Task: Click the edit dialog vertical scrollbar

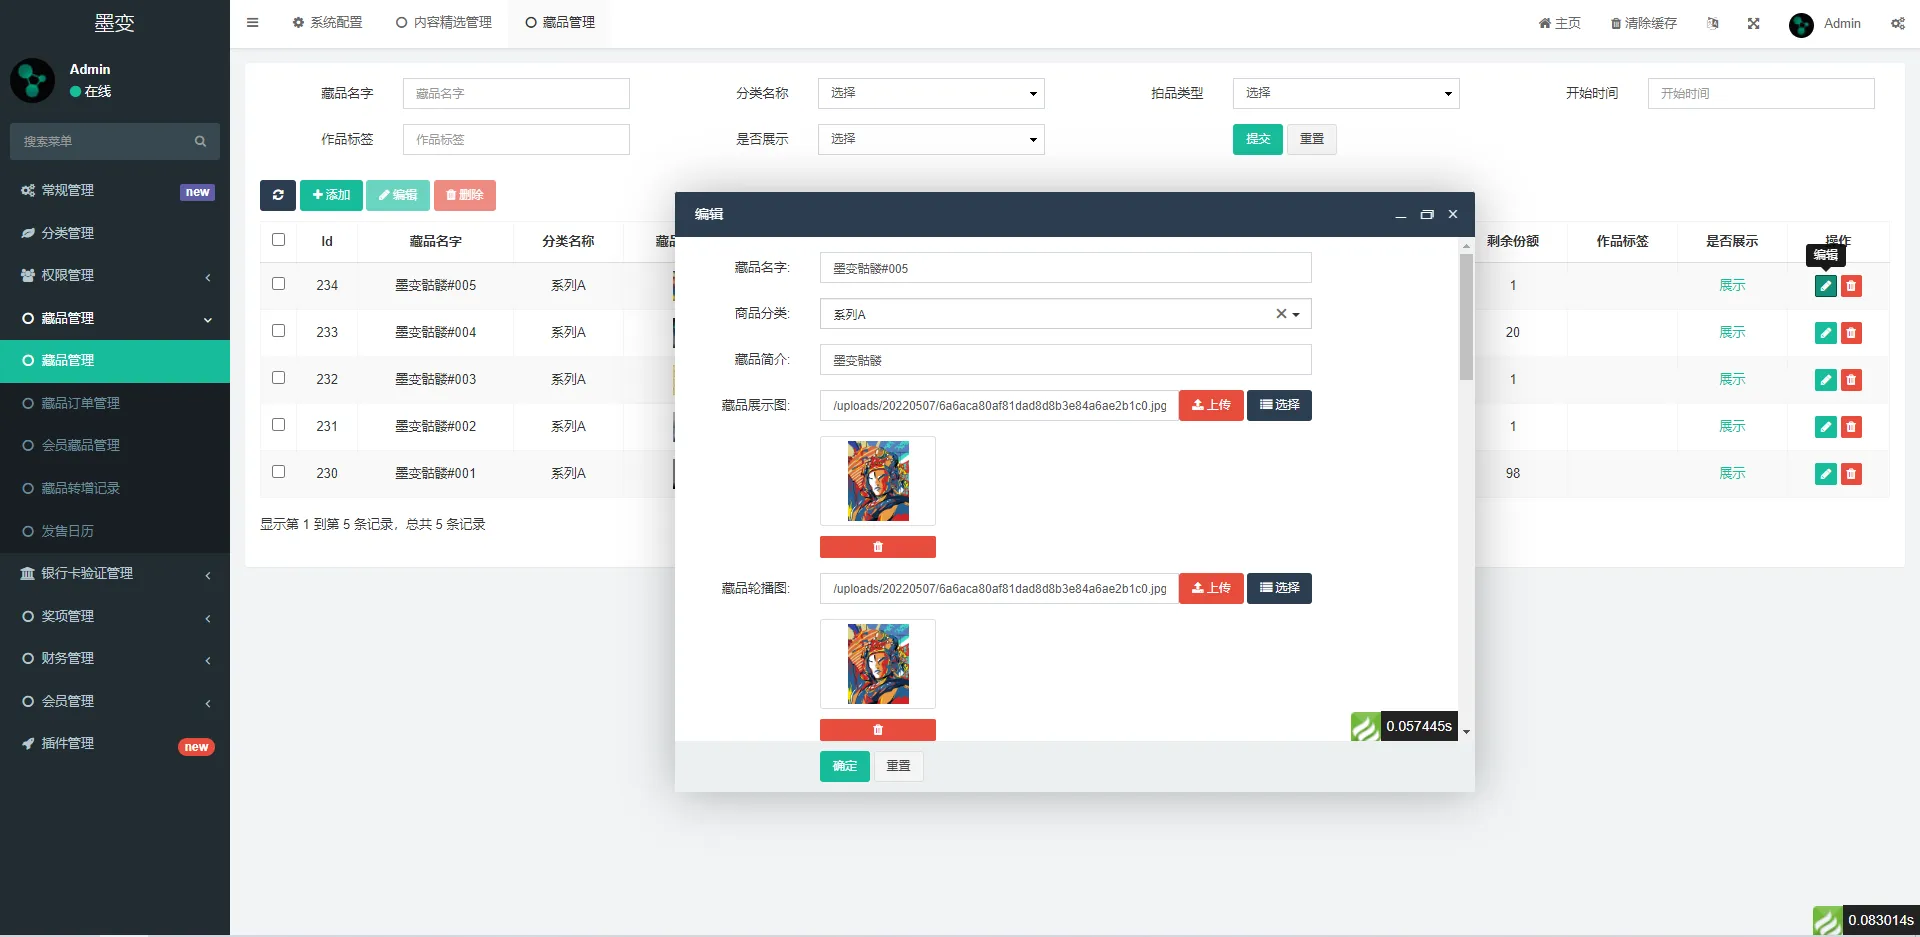Action: 1466,318
